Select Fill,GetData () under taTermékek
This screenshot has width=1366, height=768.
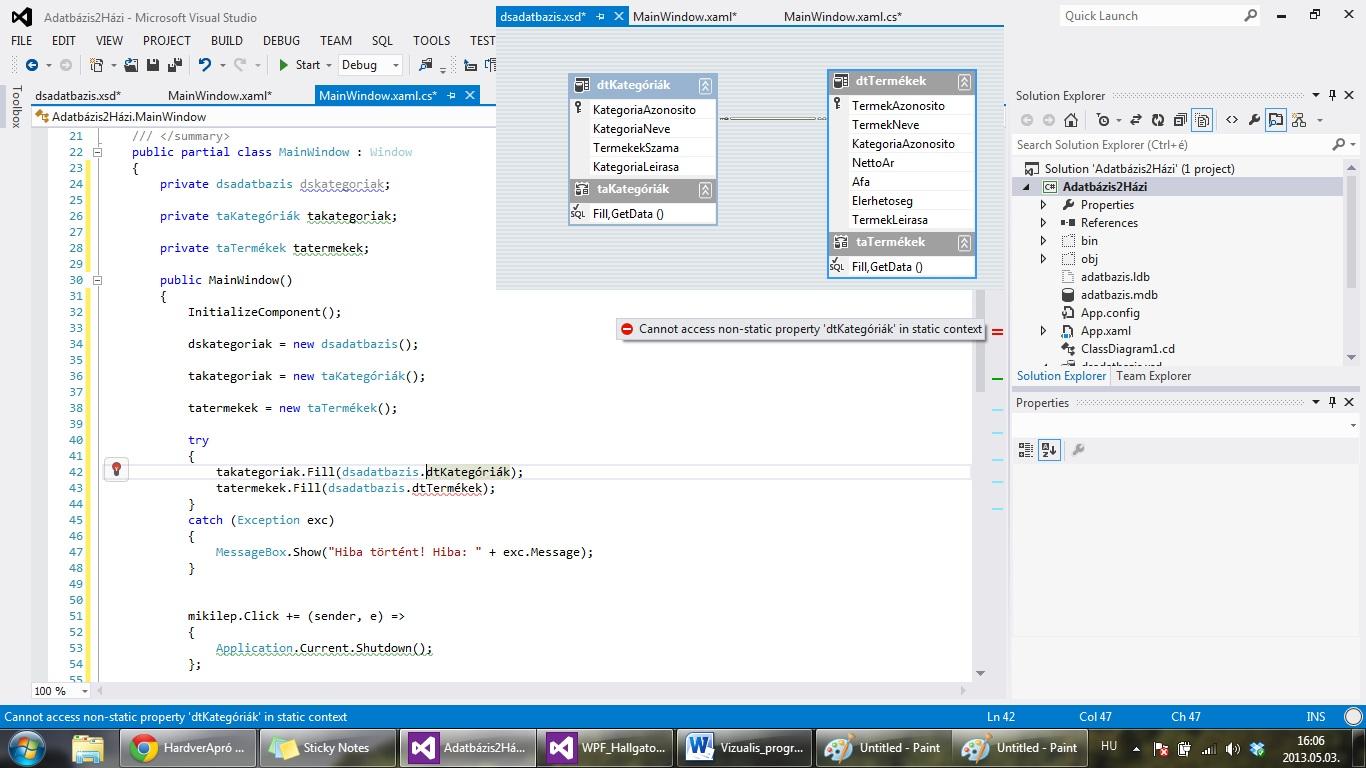coord(887,267)
